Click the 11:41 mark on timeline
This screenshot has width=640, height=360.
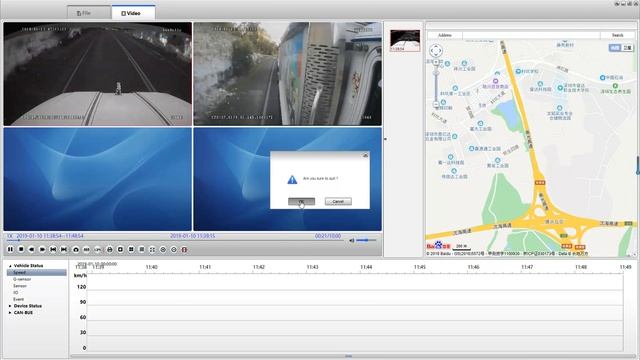pos(205,267)
